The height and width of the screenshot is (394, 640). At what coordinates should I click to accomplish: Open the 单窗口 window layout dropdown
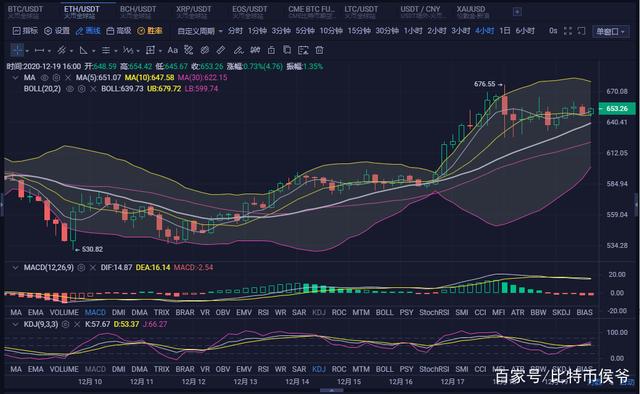[610, 31]
